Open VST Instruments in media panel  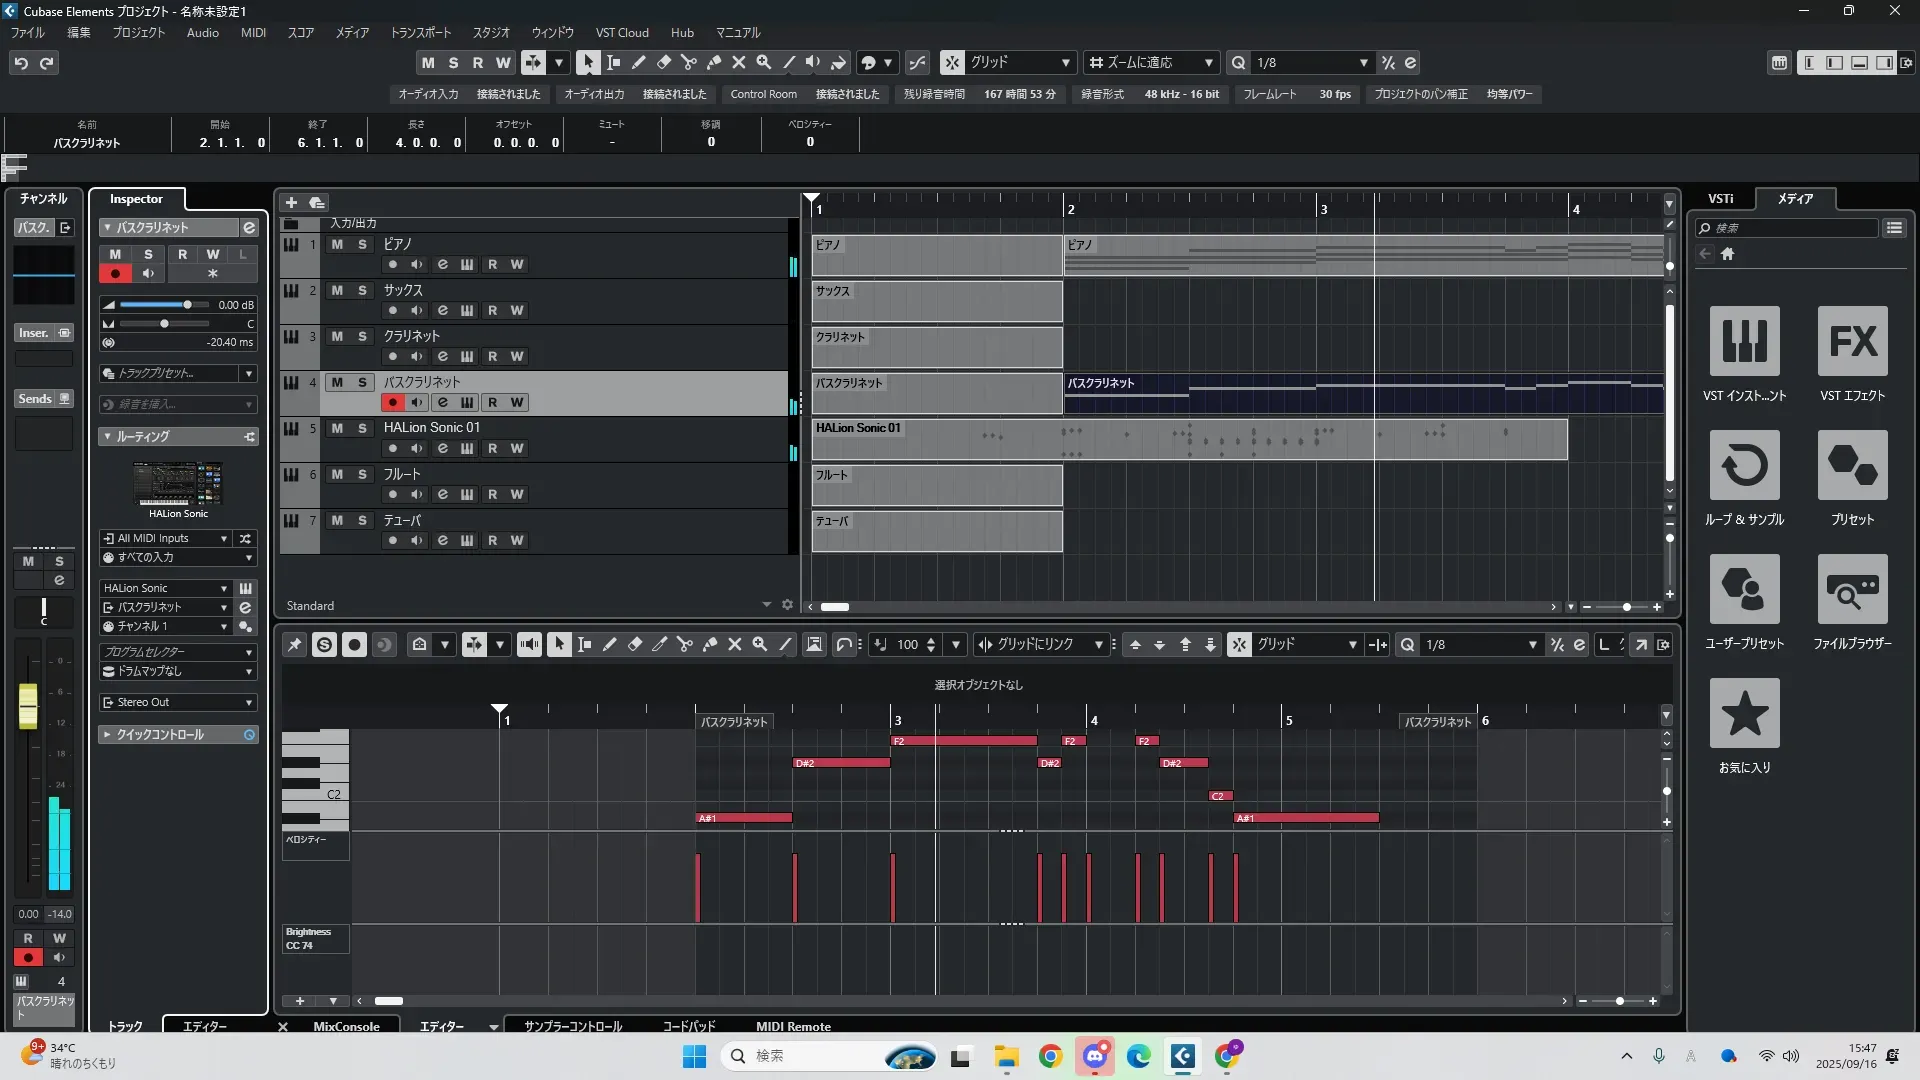click(1744, 342)
